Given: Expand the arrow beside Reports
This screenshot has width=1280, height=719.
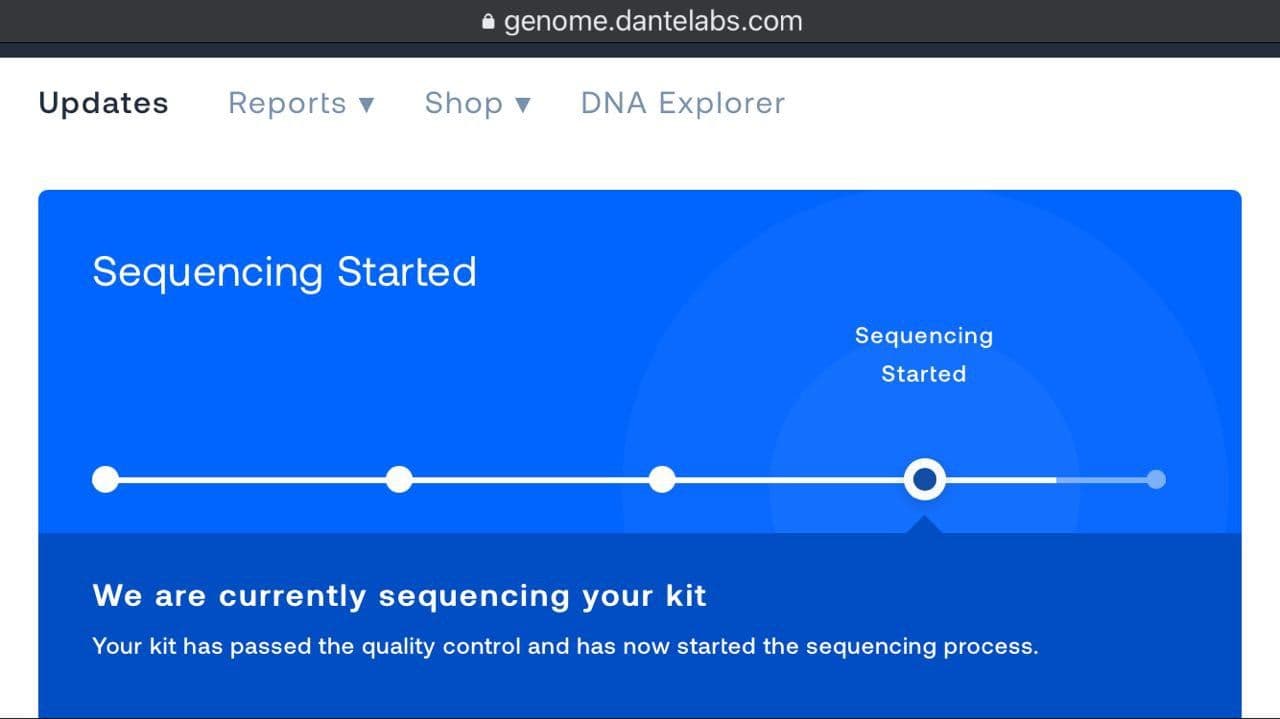Looking at the screenshot, I should 366,104.
